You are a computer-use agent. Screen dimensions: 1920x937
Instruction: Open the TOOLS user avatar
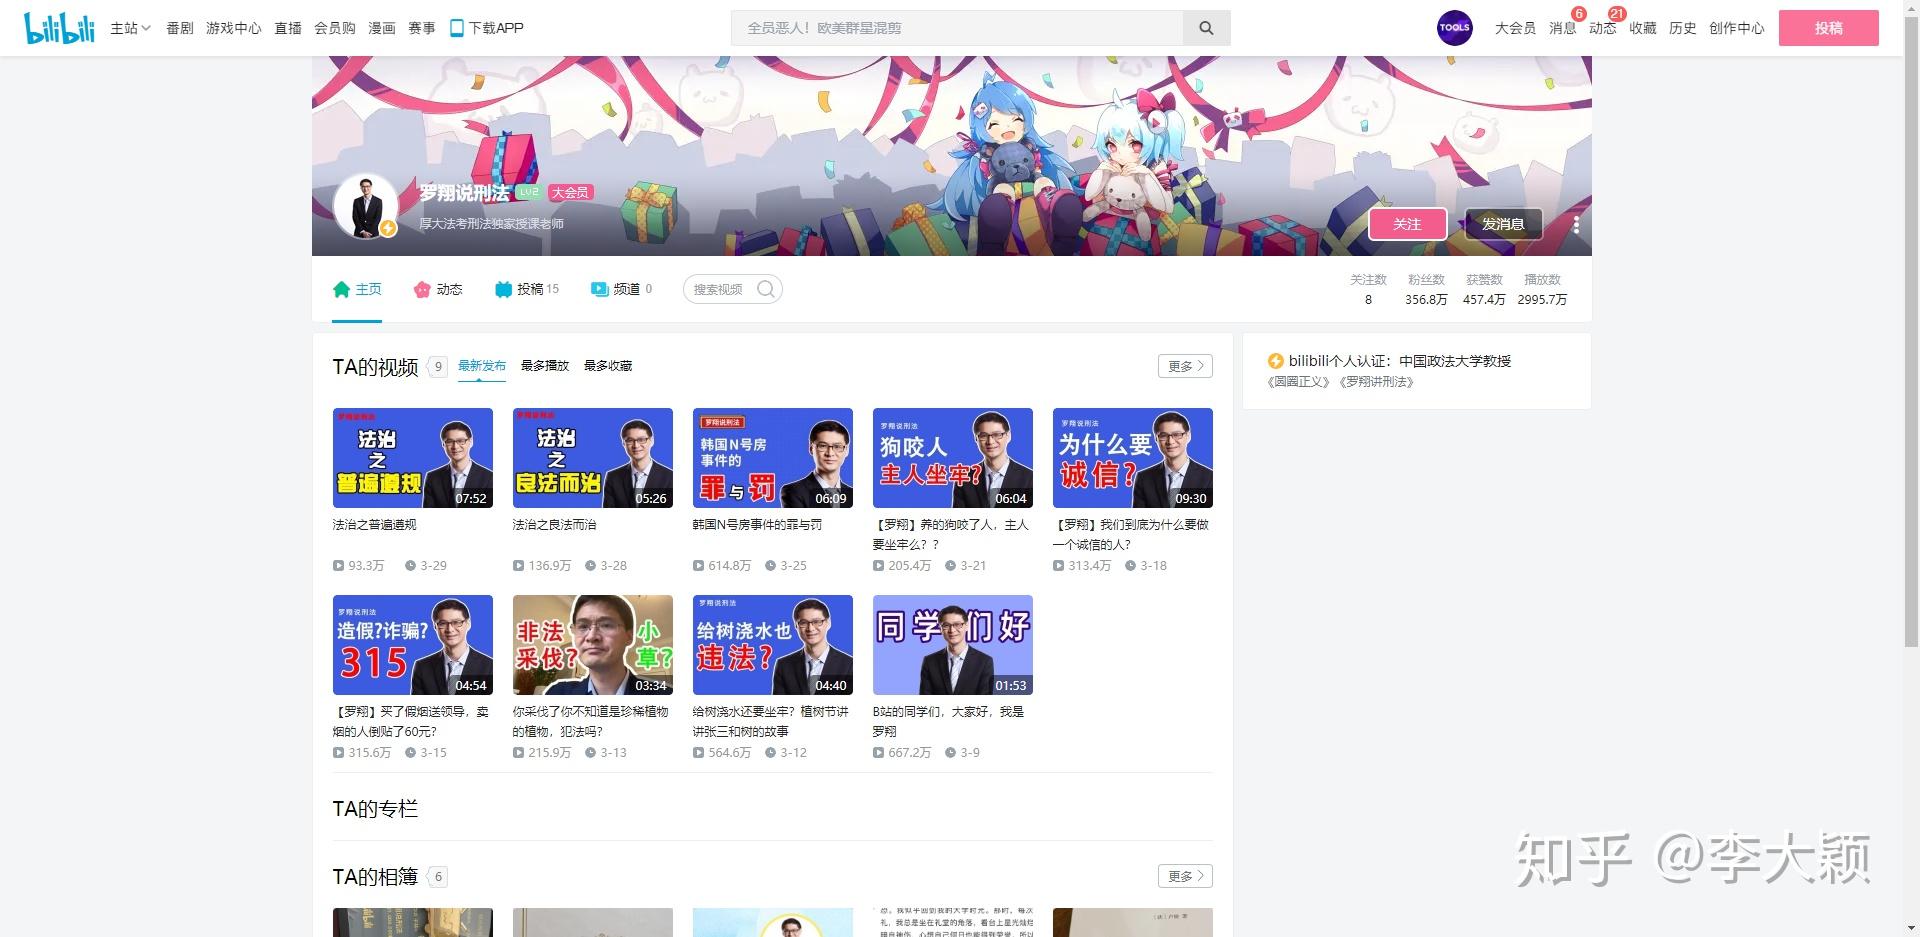1454,28
